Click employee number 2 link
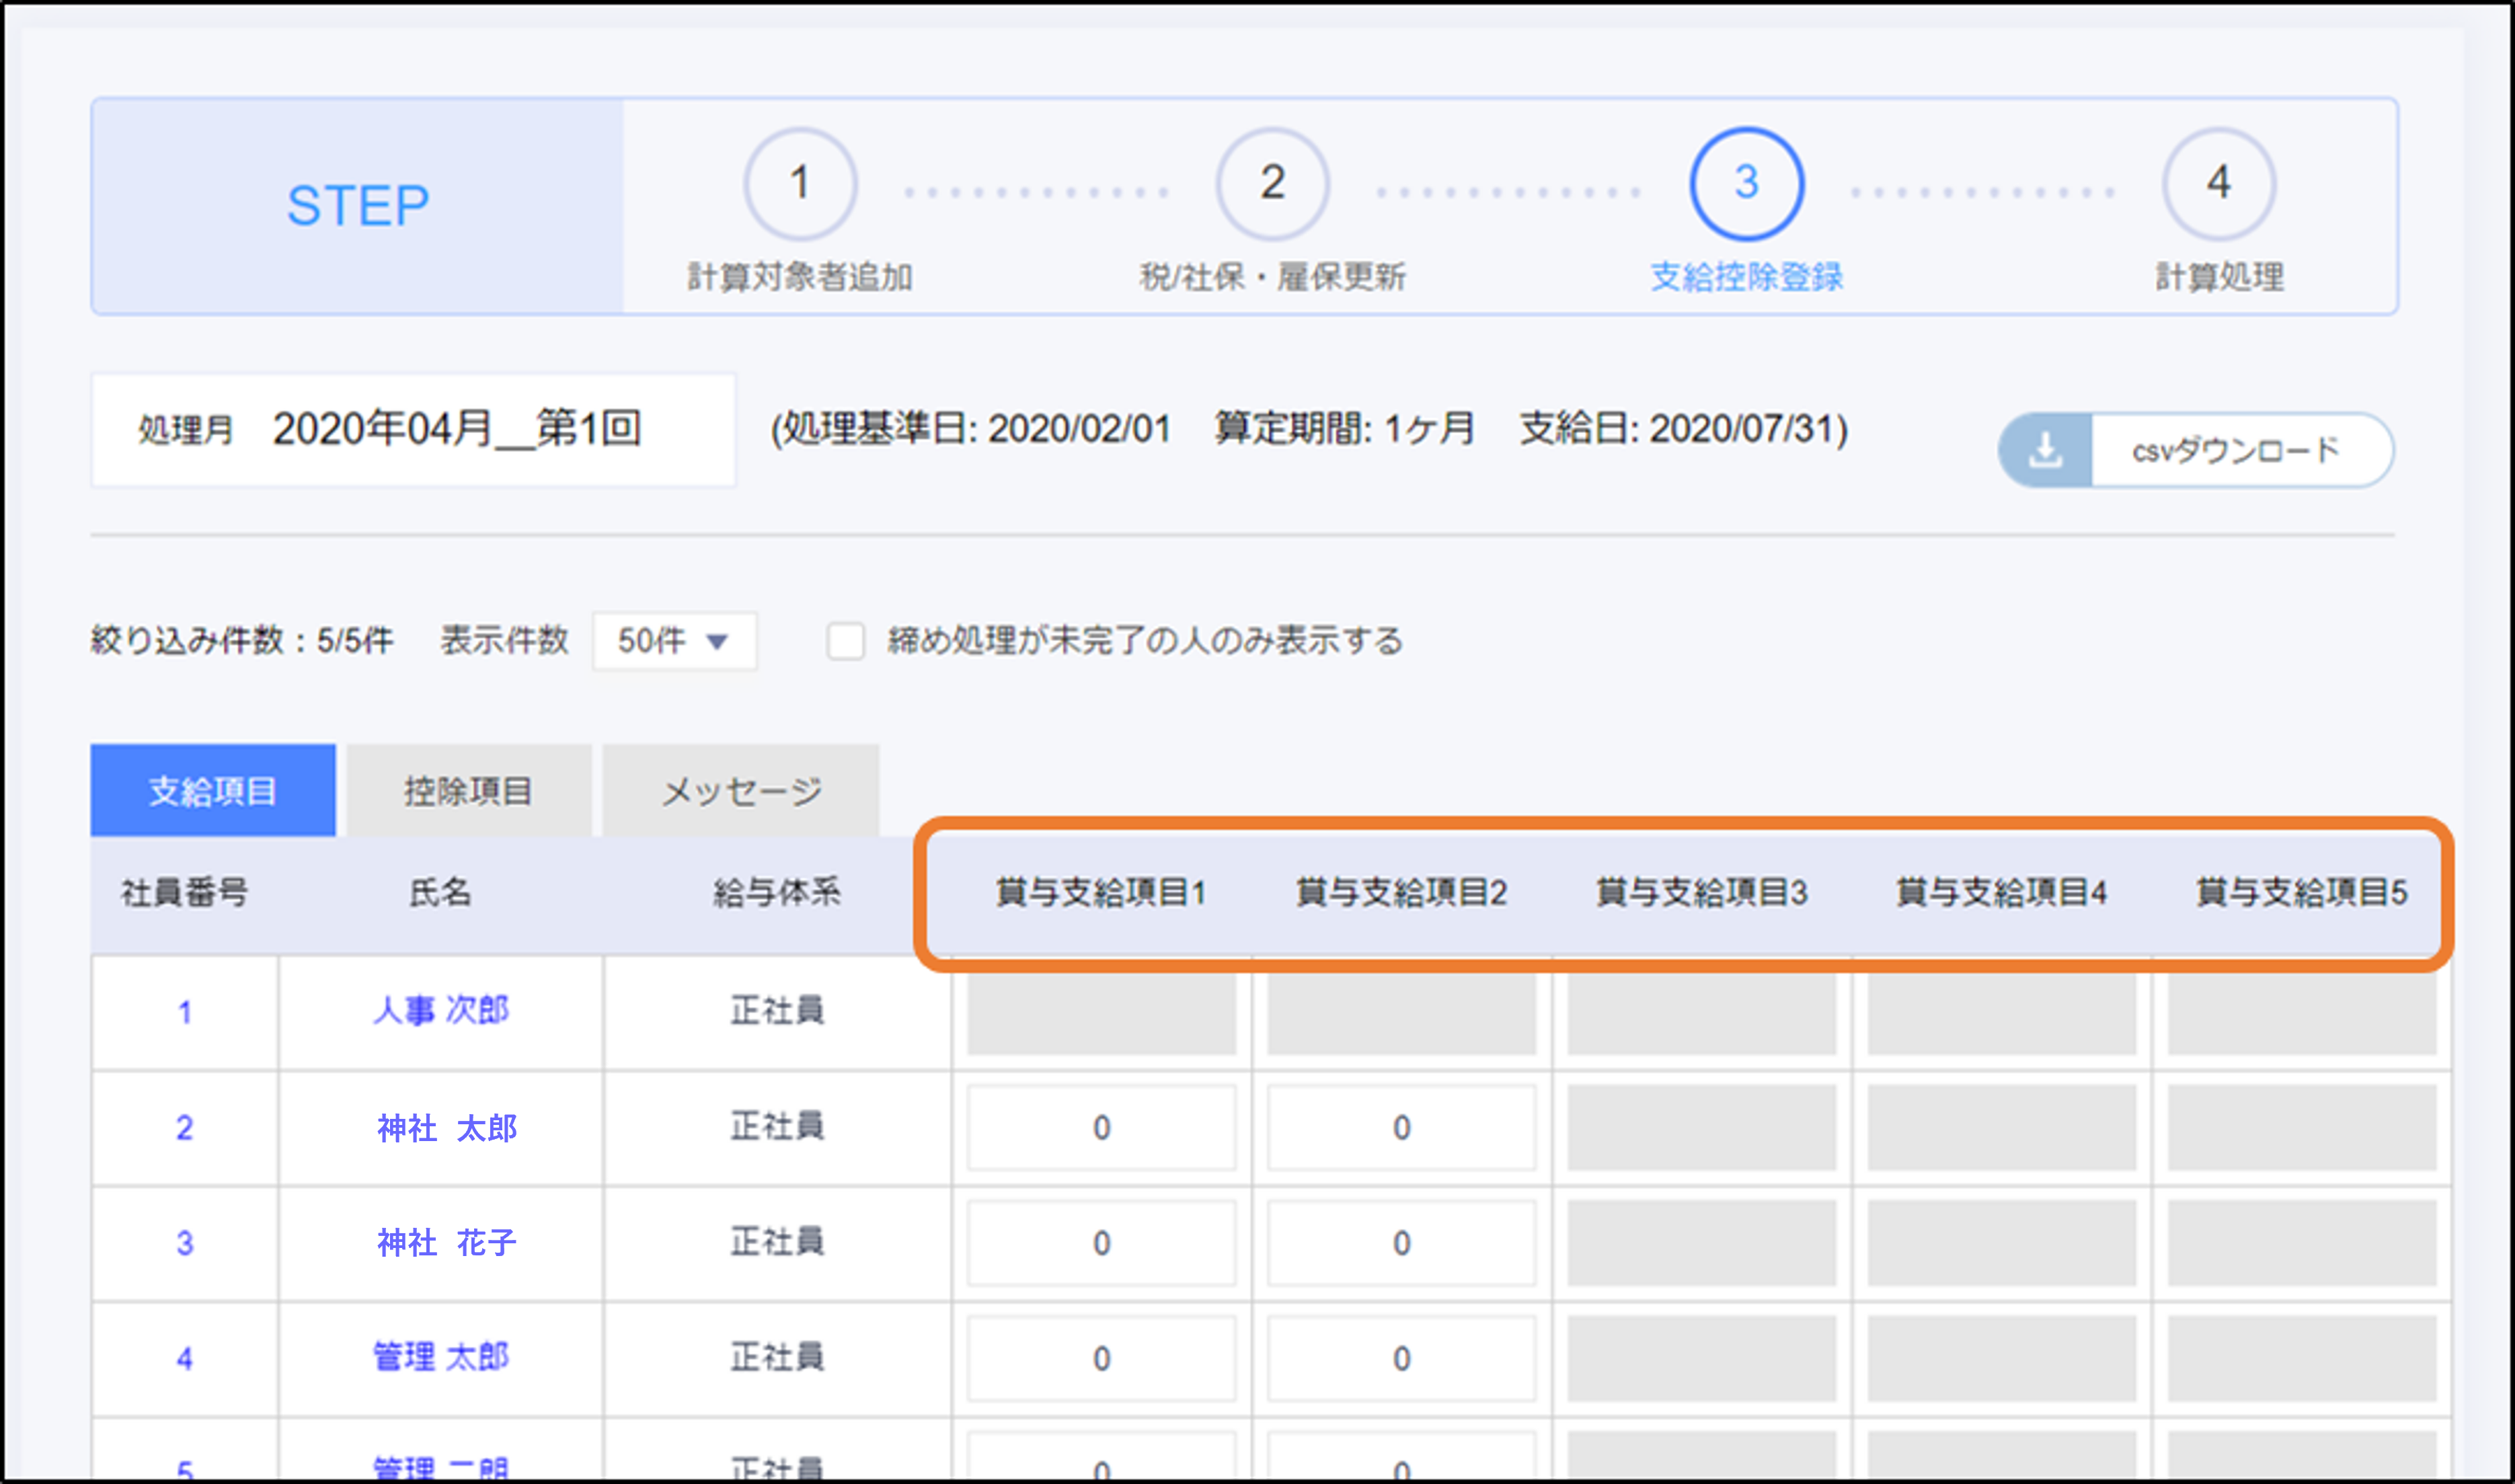This screenshot has height=1484, width=2515. click(x=184, y=1128)
